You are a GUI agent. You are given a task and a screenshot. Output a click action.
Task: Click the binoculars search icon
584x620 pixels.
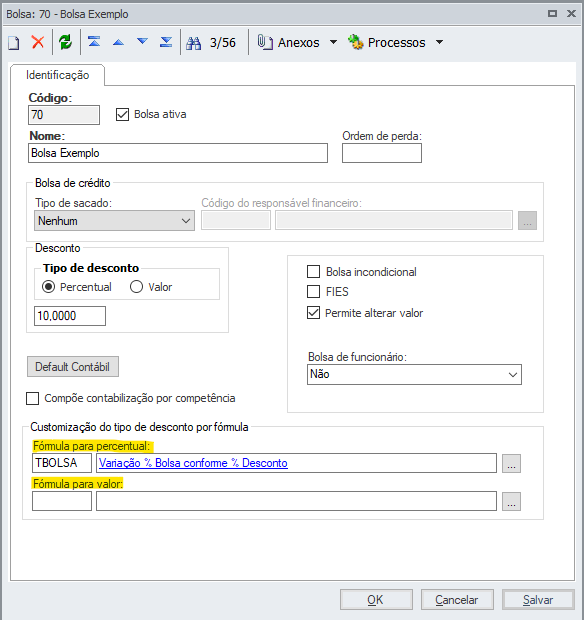194,43
